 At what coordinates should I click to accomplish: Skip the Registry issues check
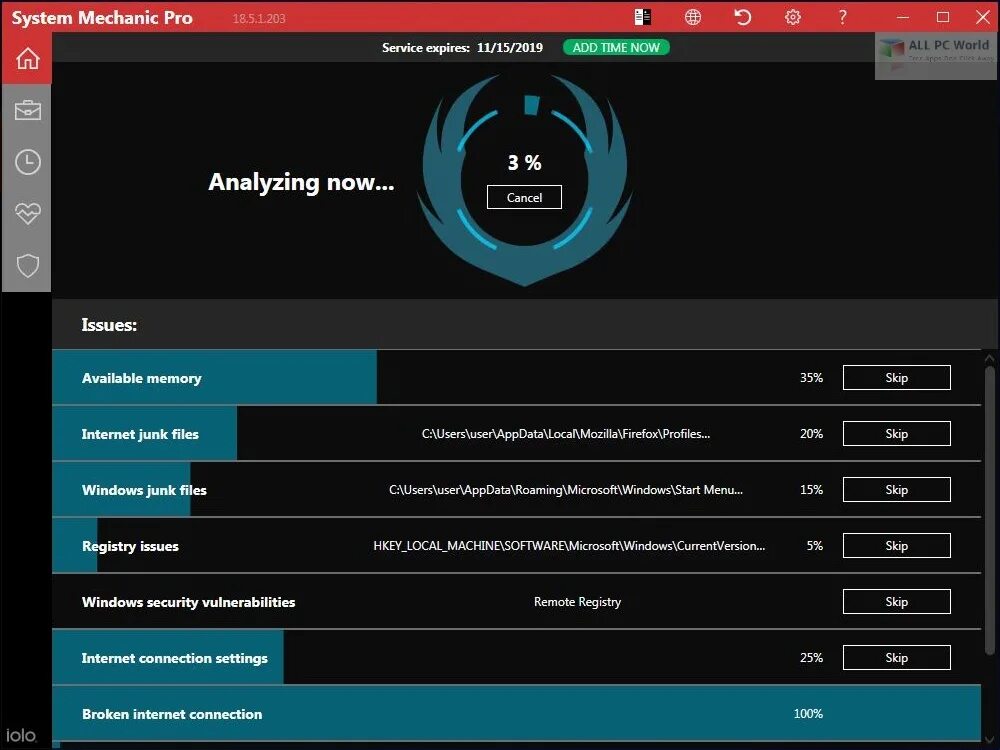click(897, 546)
